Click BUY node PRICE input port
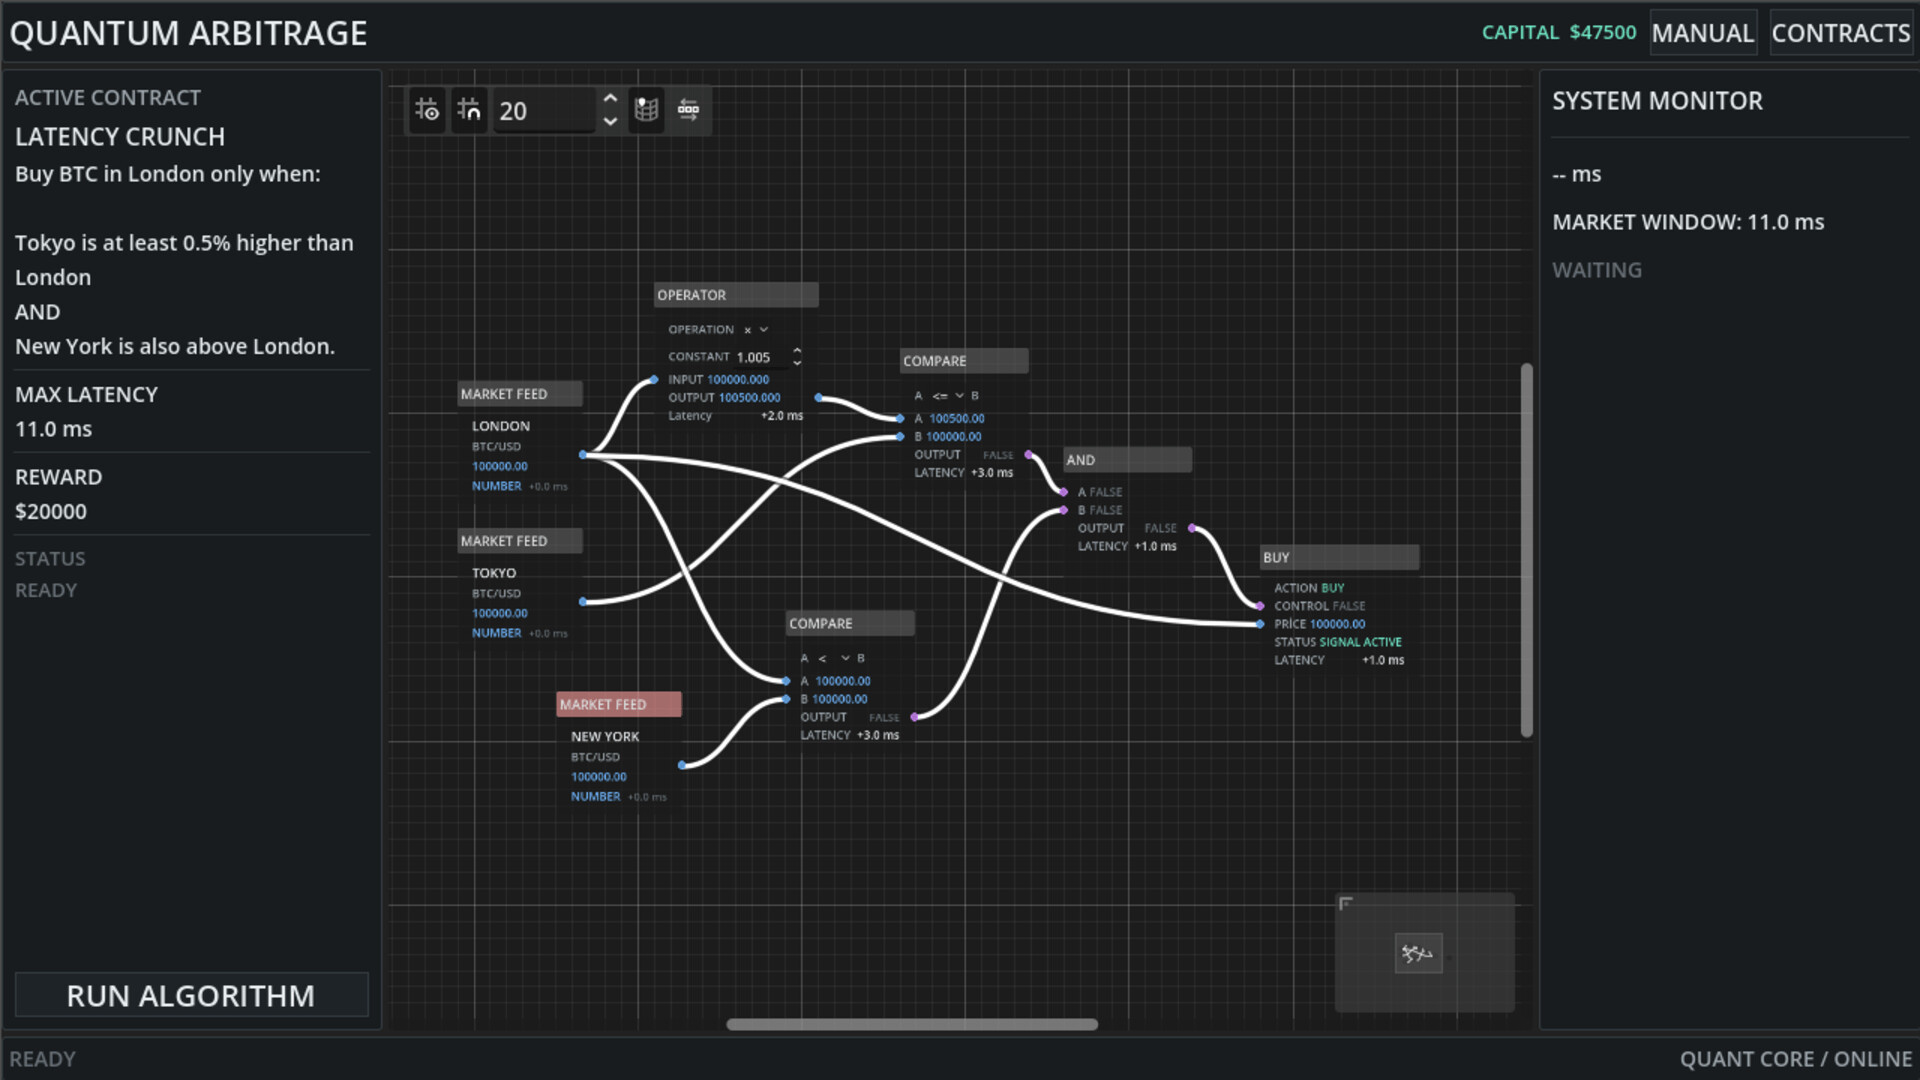The height and width of the screenshot is (1080, 1920). (1260, 624)
